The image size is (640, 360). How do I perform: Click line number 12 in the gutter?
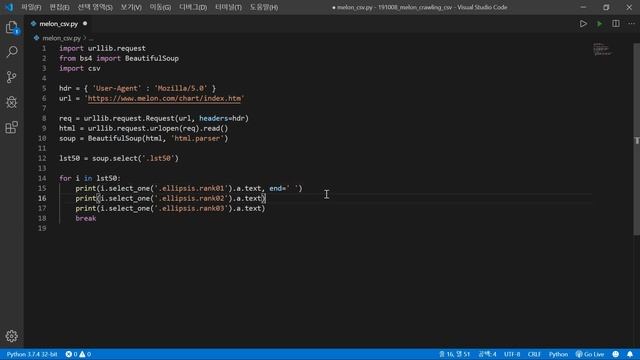pyautogui.click(x=42, y=158)
